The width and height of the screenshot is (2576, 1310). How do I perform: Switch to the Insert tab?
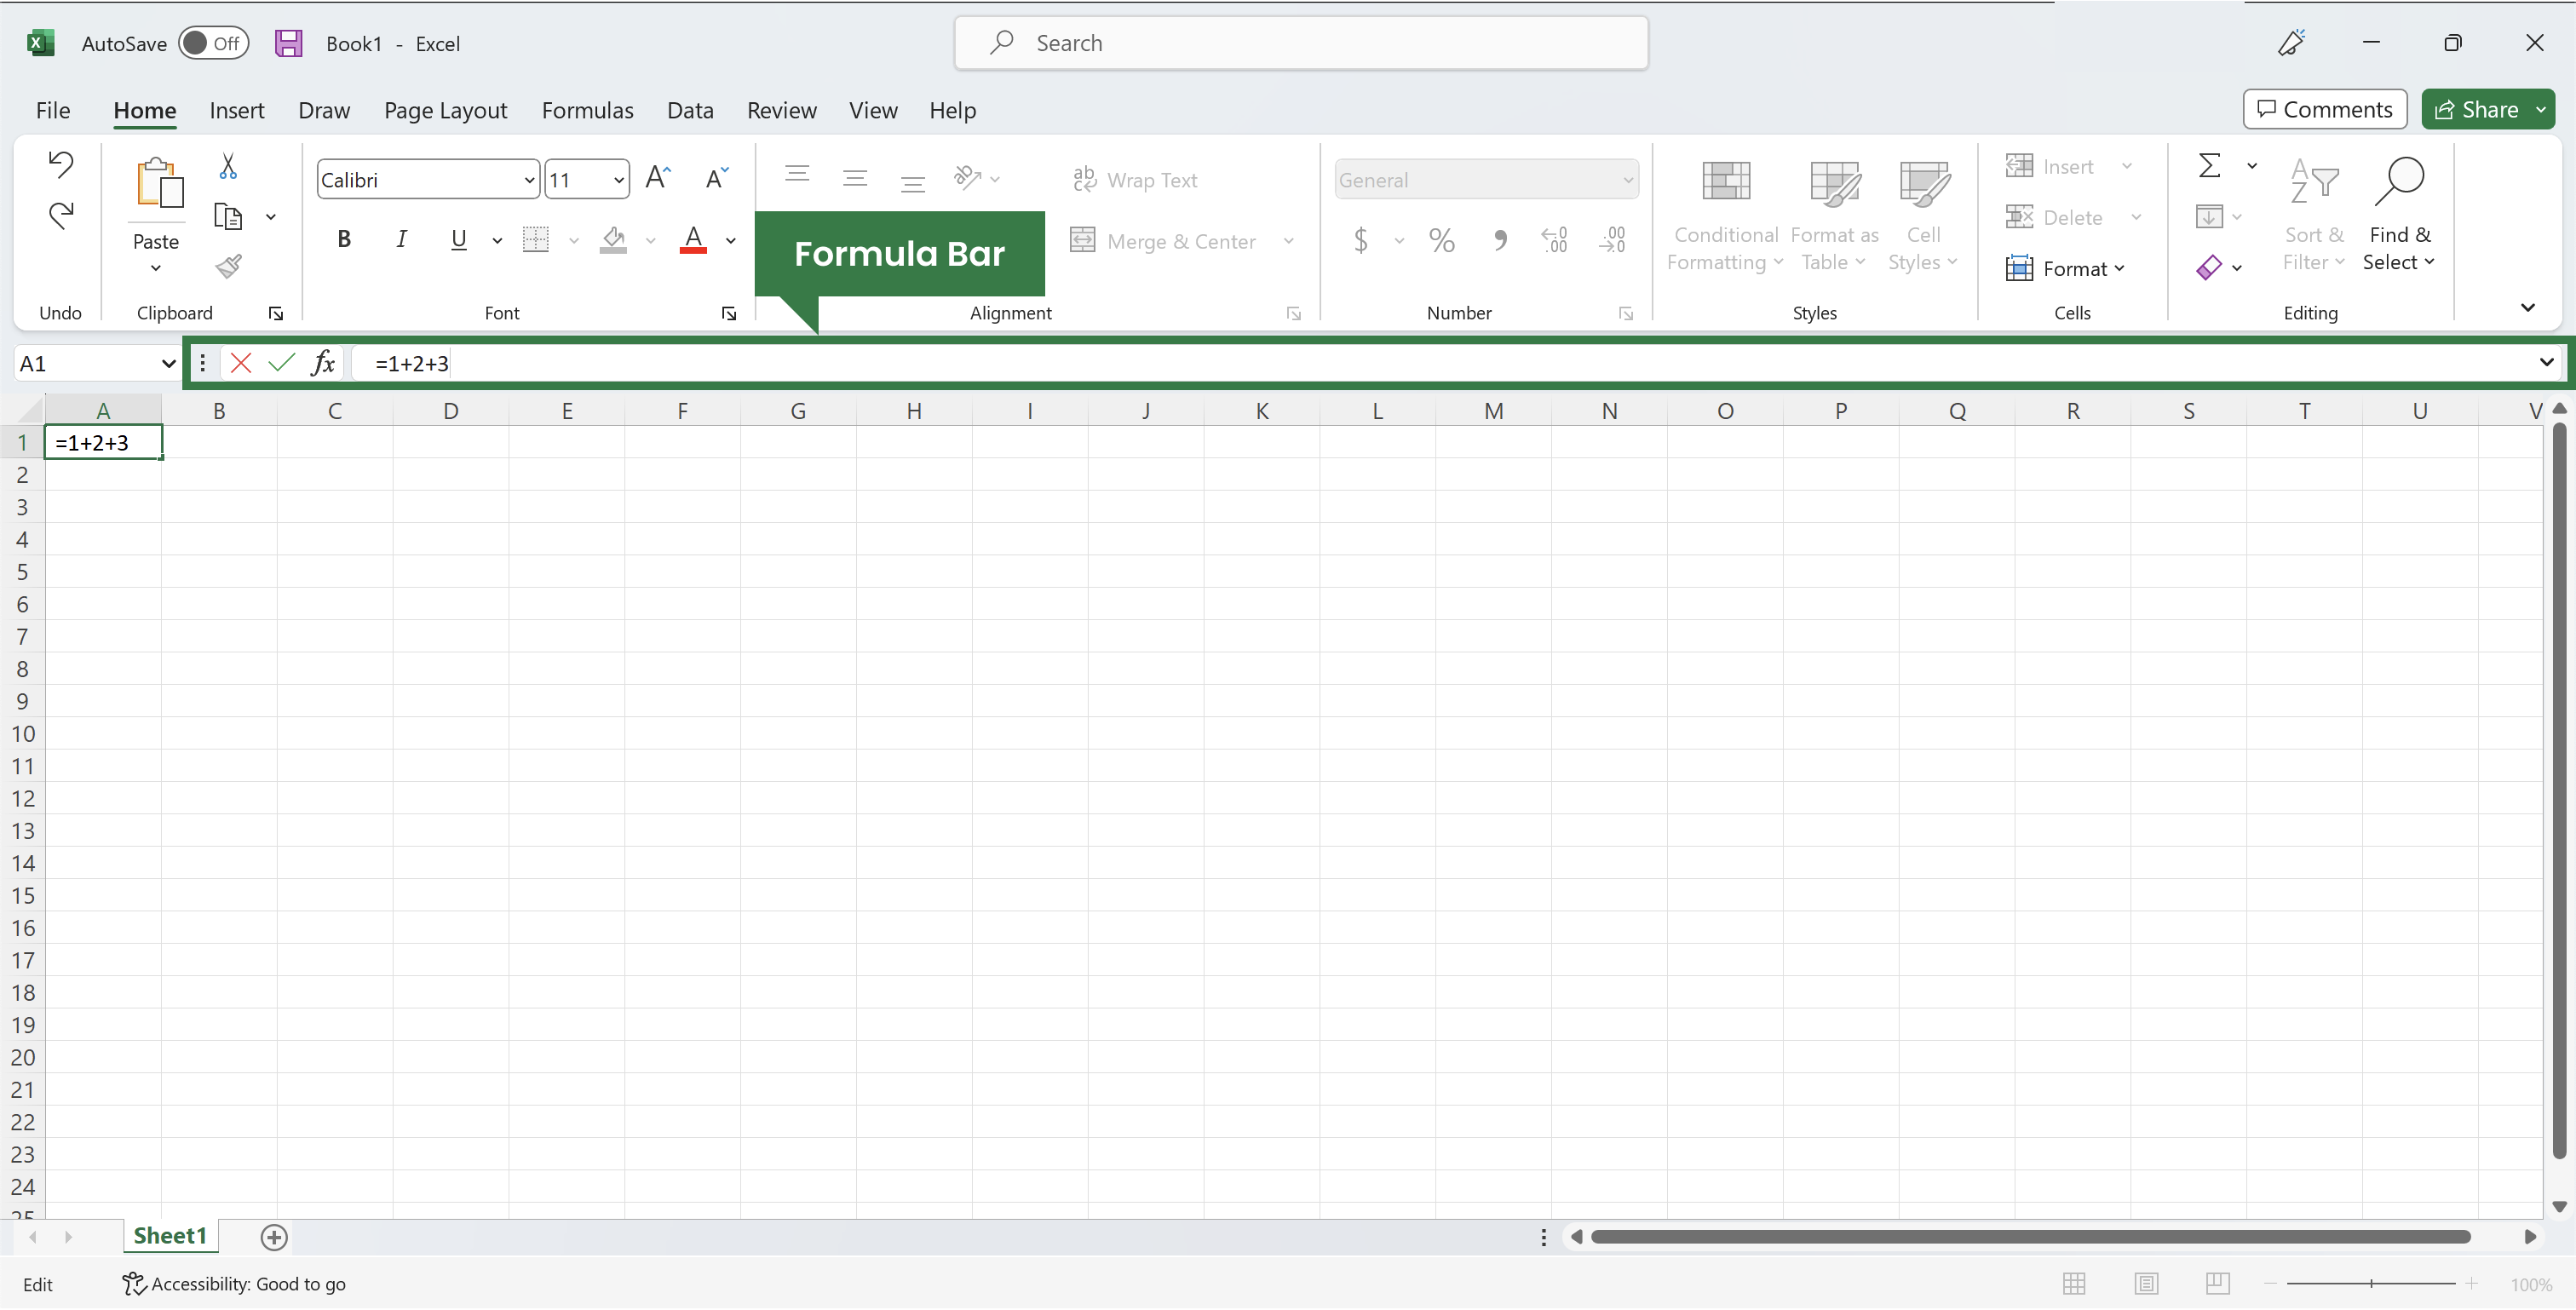pos(237,110)
